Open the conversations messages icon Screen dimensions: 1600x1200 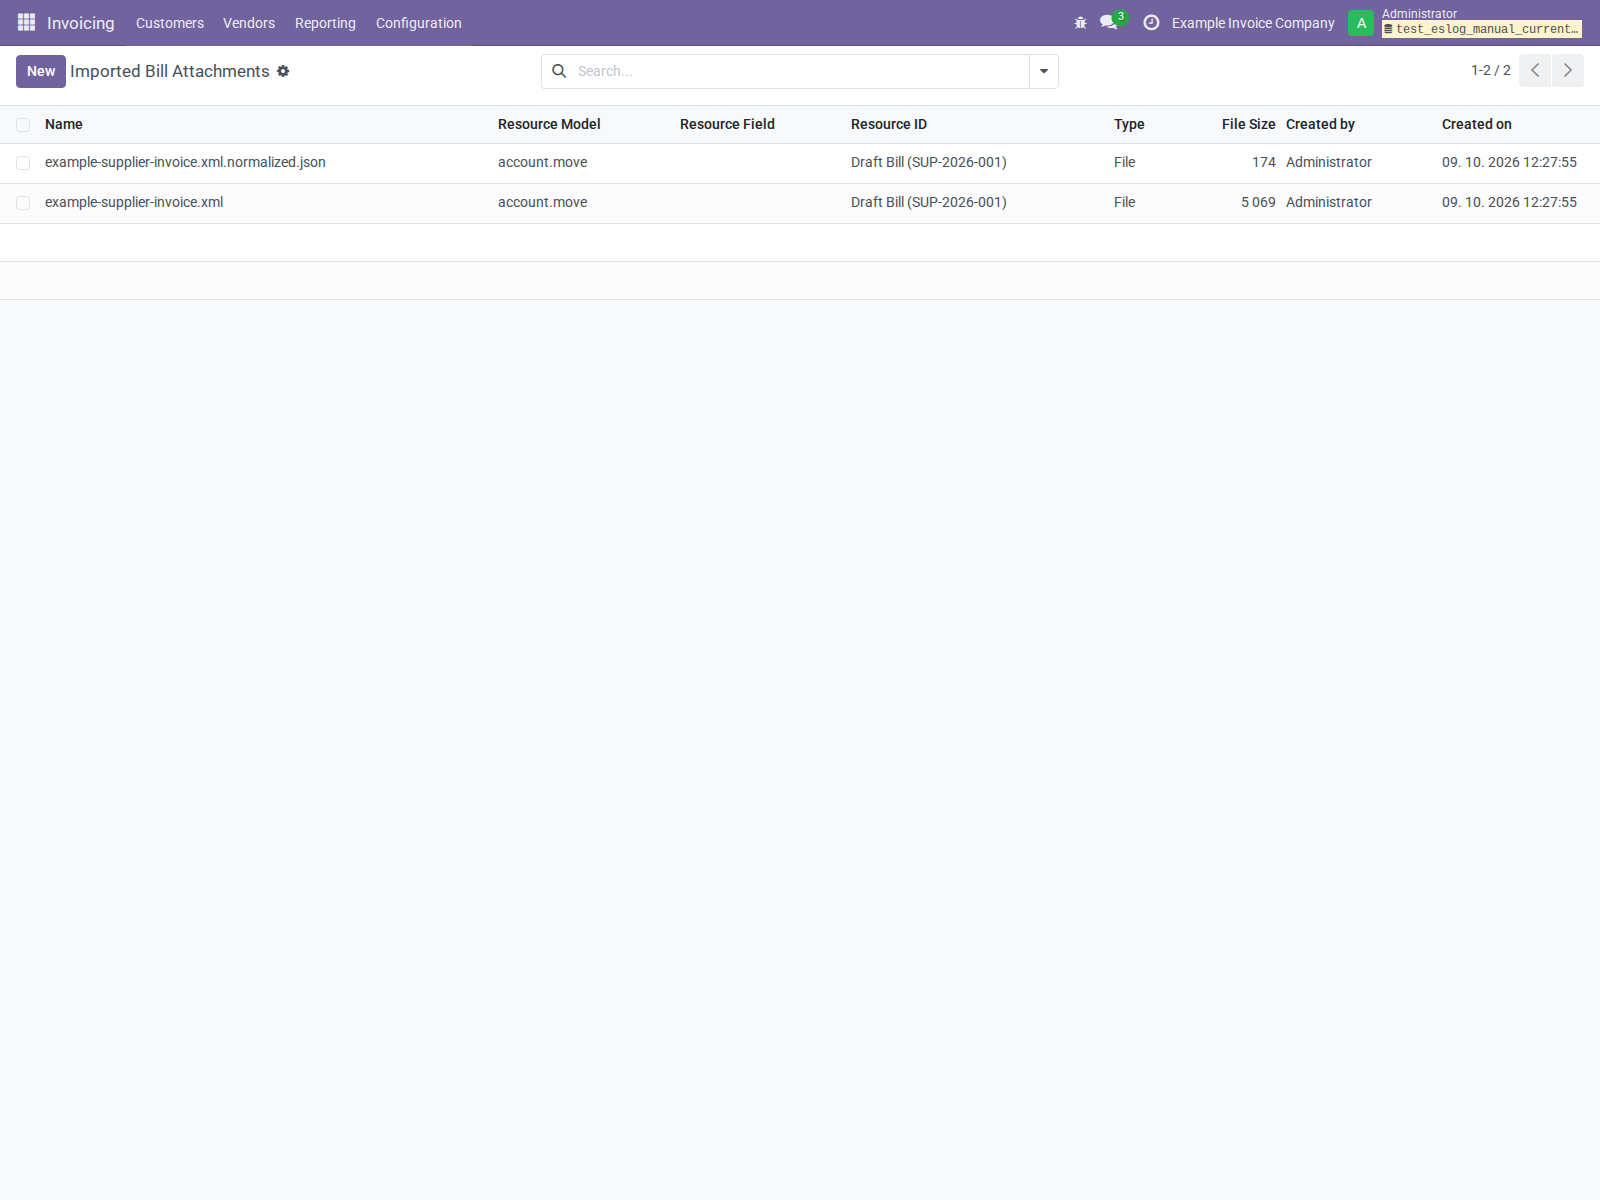1108,22
